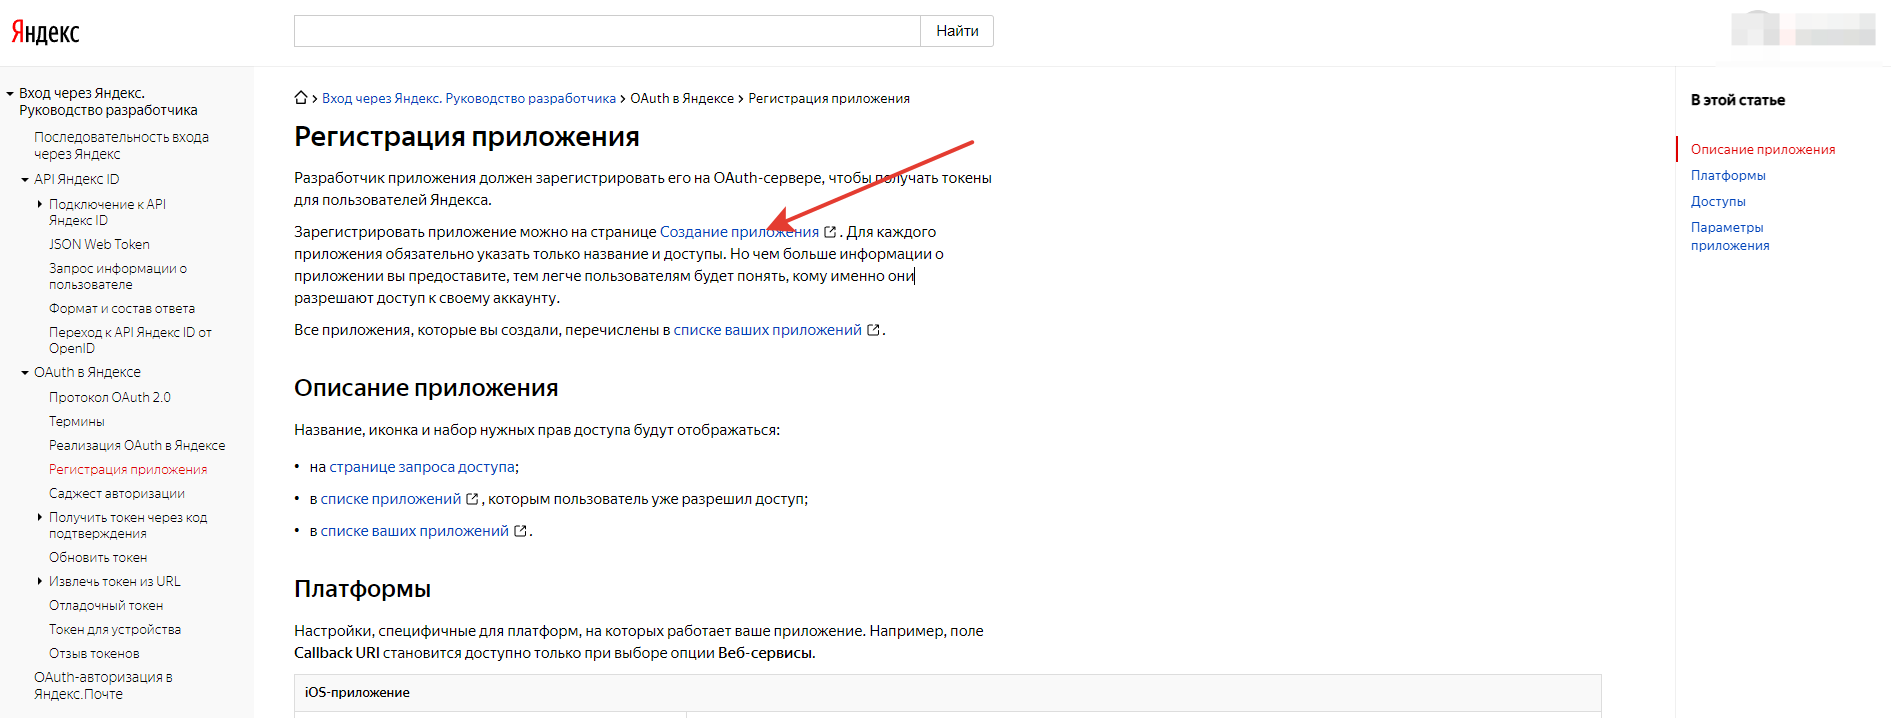This screenshot has height=718, width=1891.
Task: Click external-link icon after Создание приложения
Action: pos(830,232)
